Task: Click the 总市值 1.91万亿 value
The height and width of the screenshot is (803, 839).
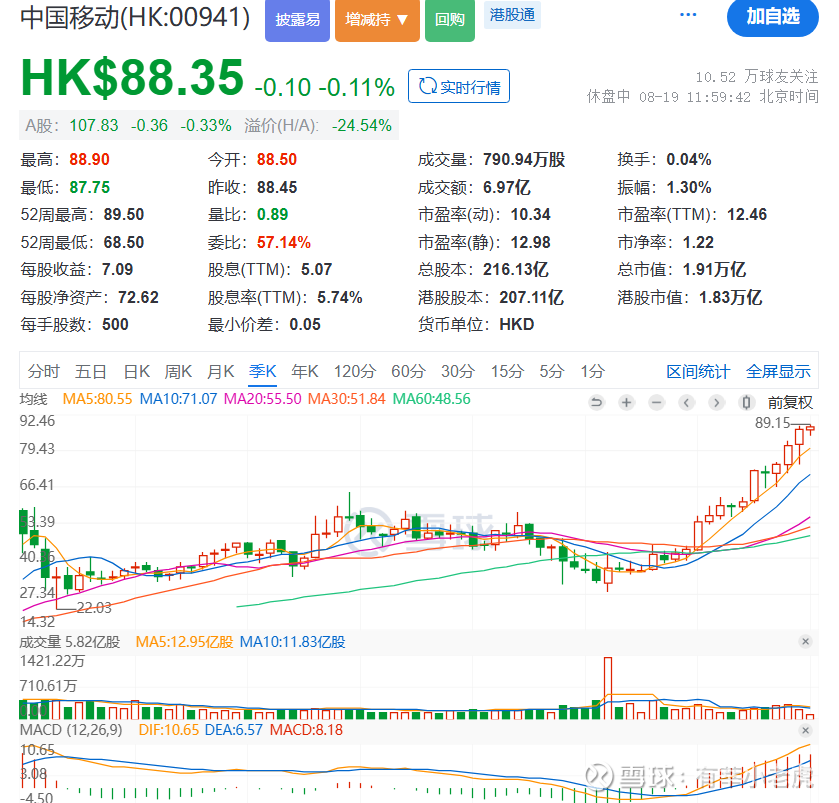Action: click(x=714, y=270)
